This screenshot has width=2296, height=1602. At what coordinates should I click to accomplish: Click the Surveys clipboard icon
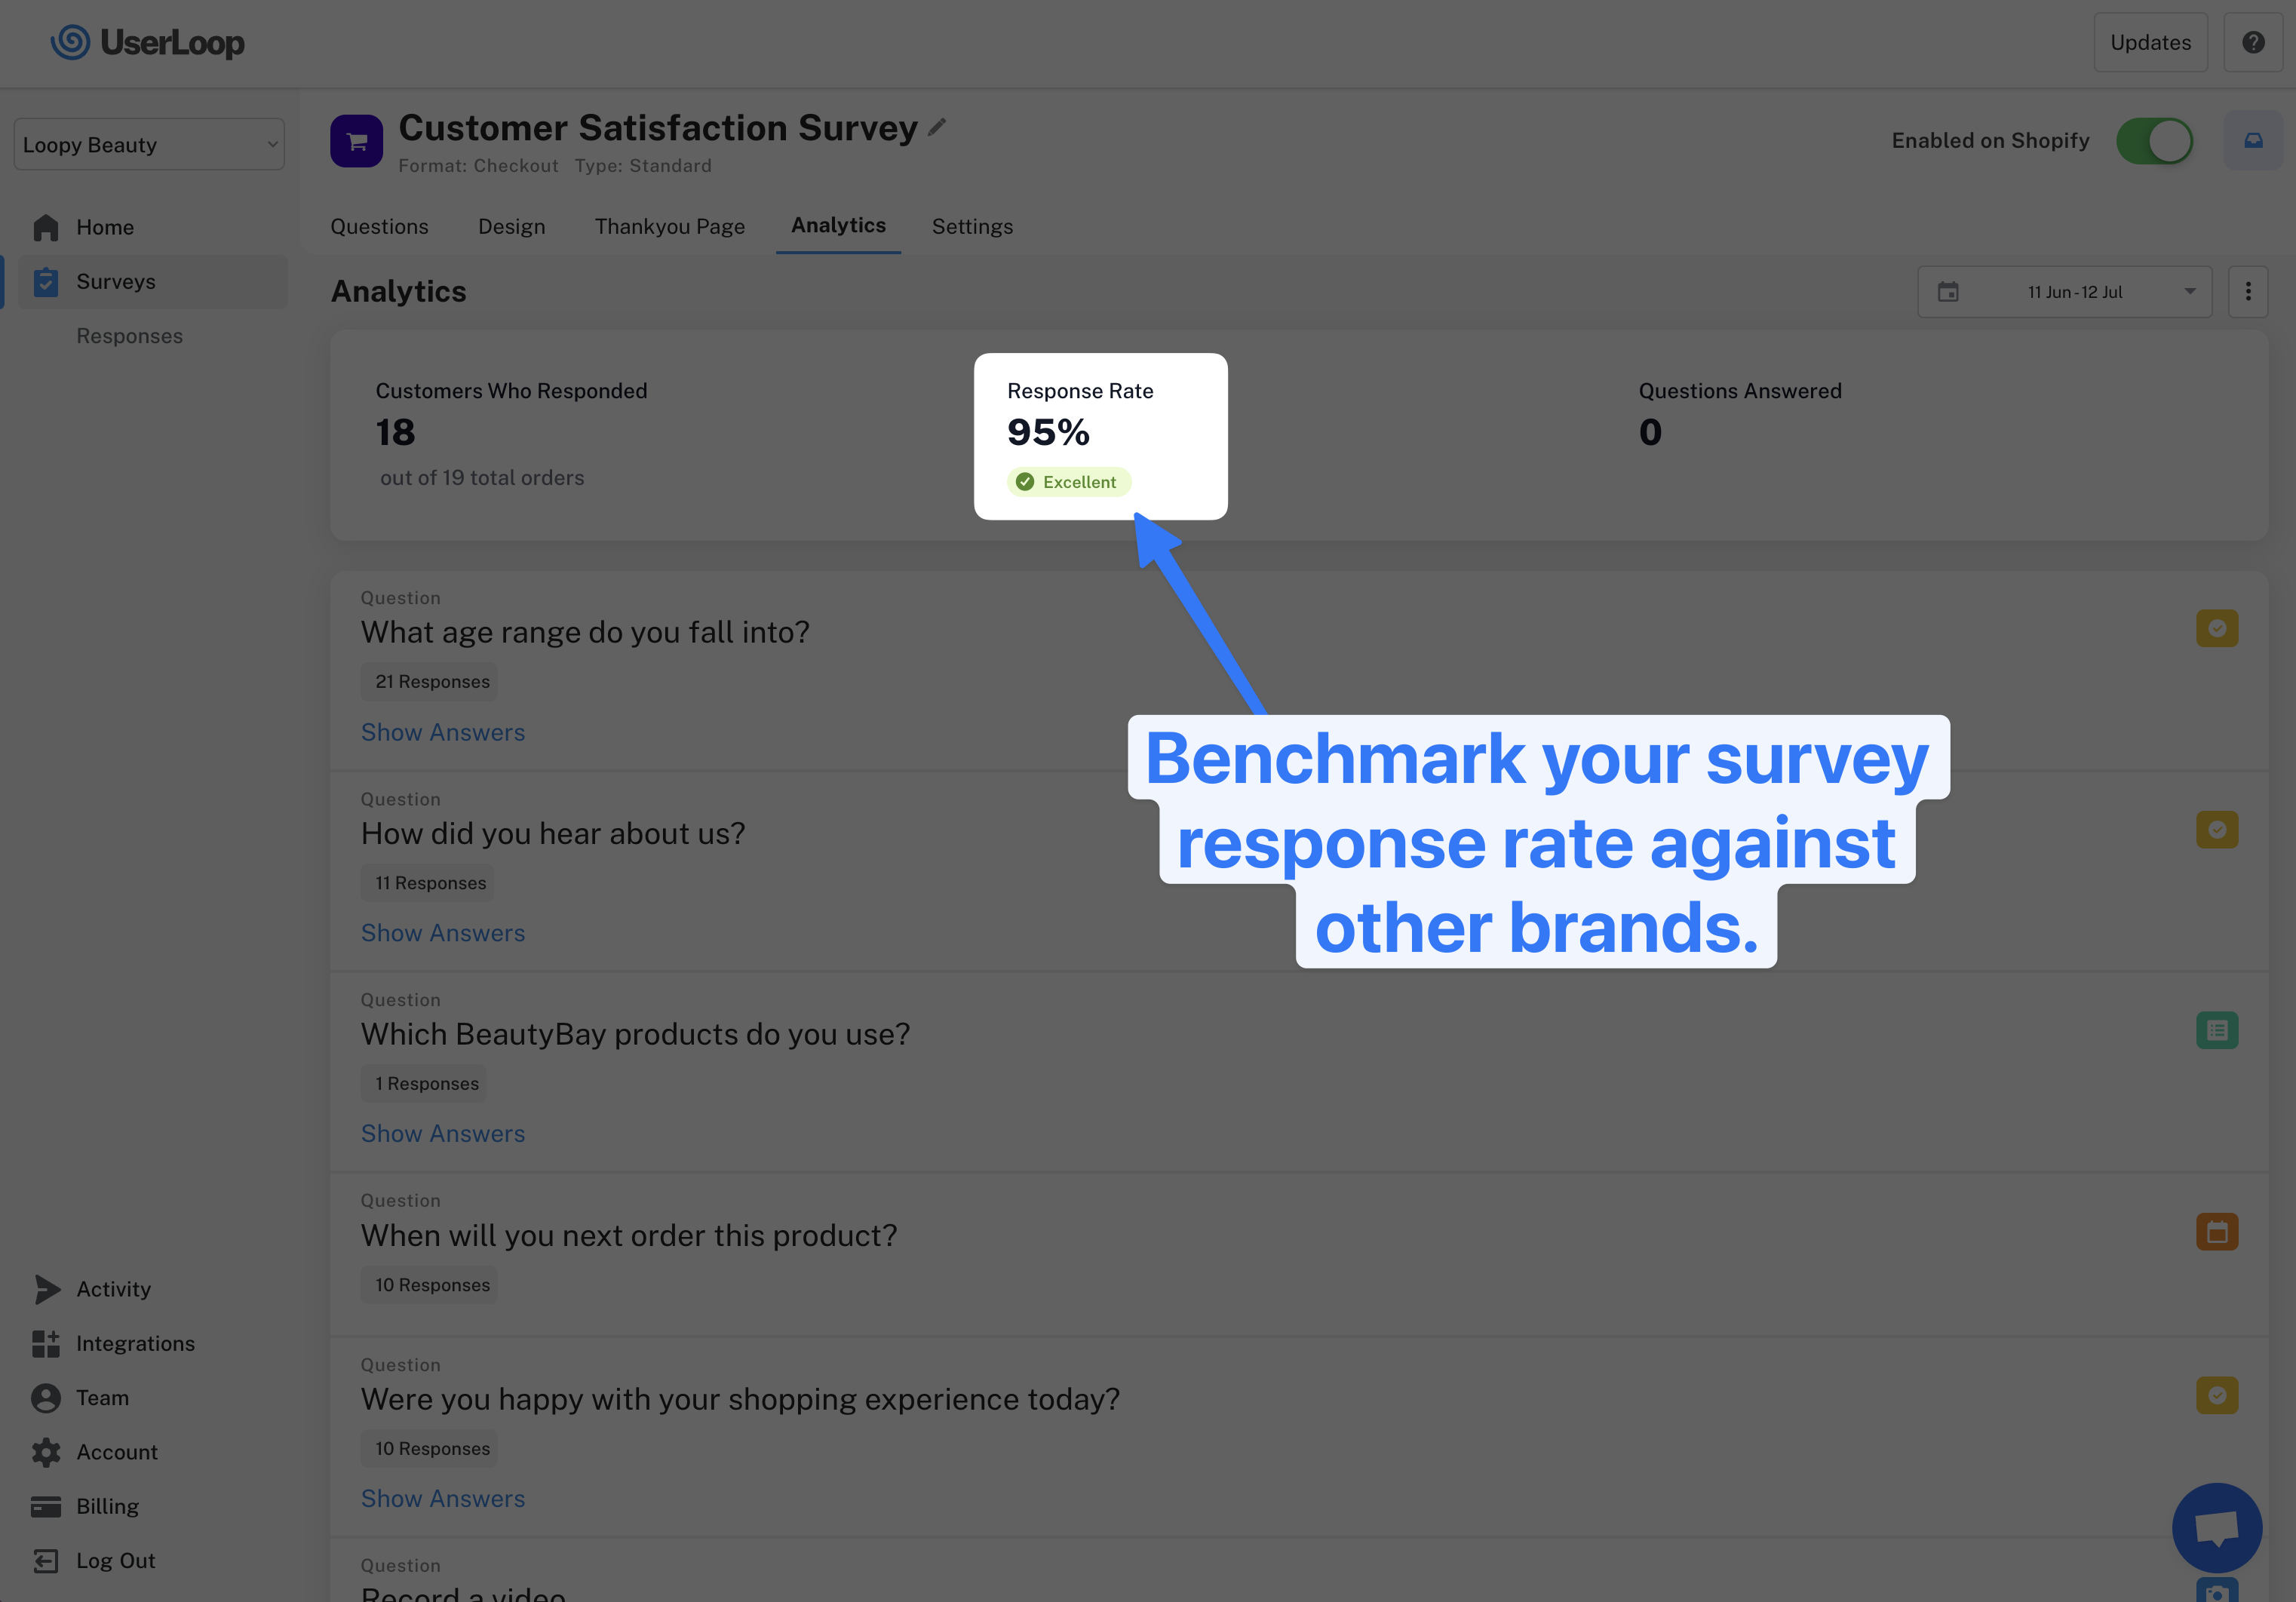tap(46, 282)
